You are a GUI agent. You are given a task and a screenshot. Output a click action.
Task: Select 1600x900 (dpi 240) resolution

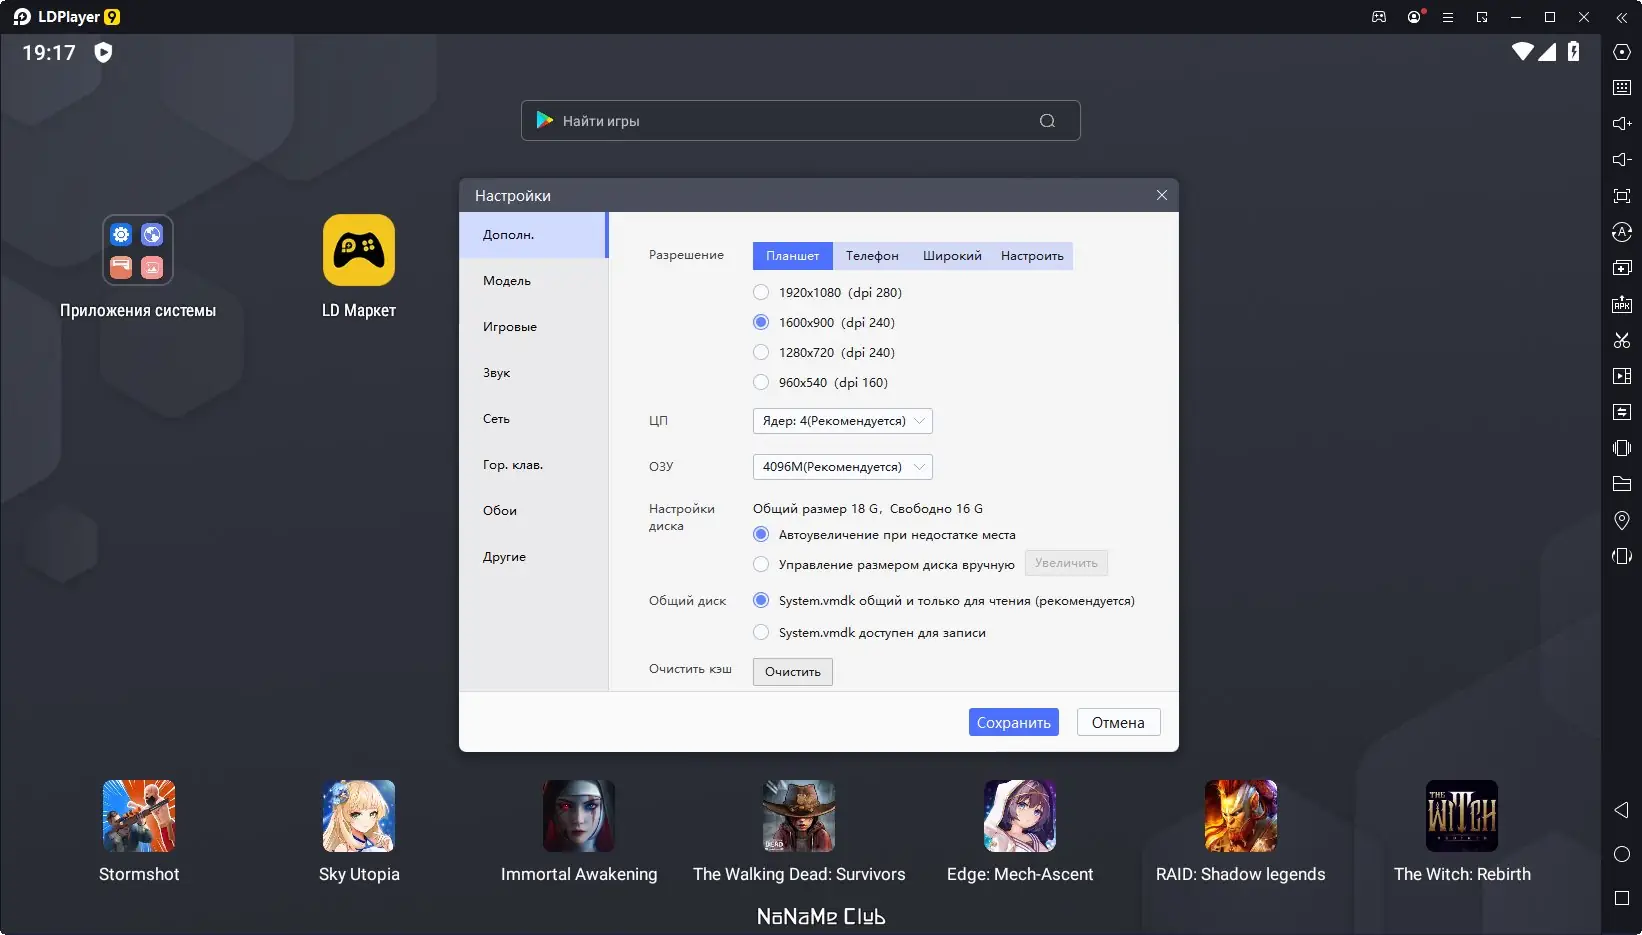761,322
